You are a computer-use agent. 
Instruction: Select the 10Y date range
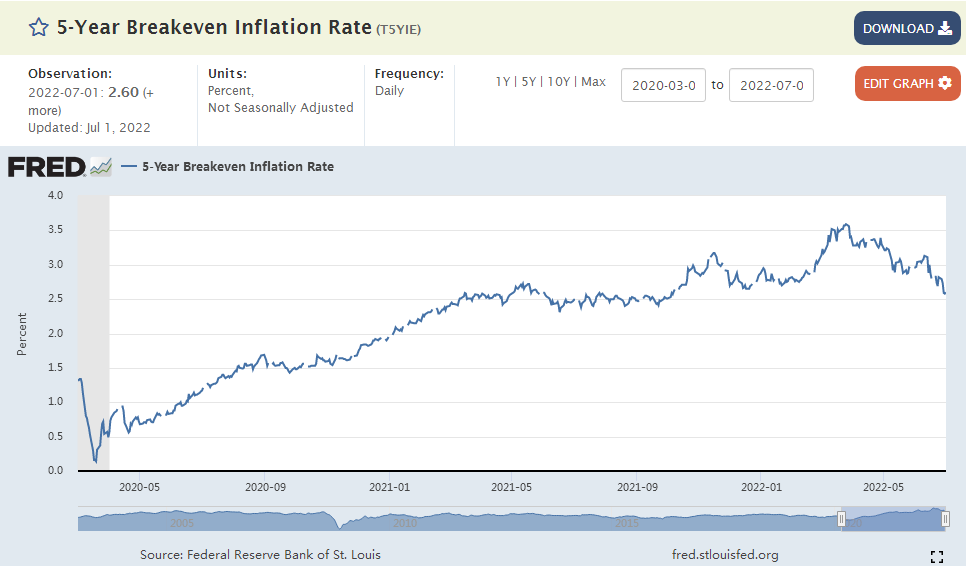[x=559, y=82]
